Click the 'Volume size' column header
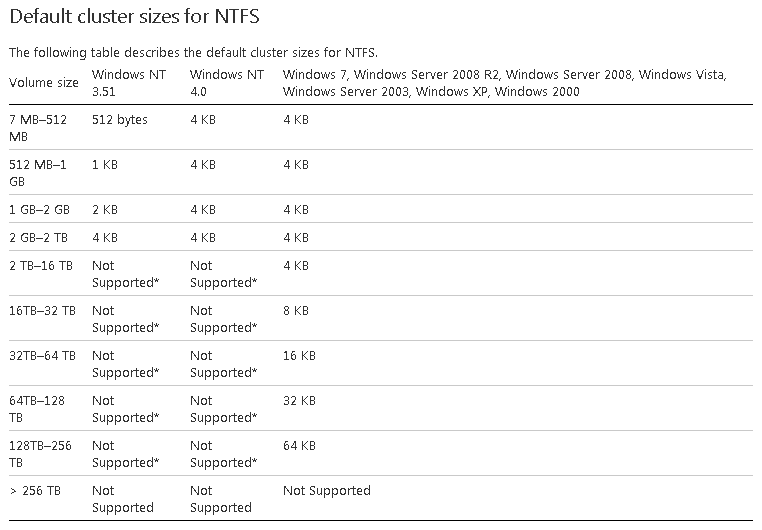This screenshot has height=530, width=762. coord(44,83)
